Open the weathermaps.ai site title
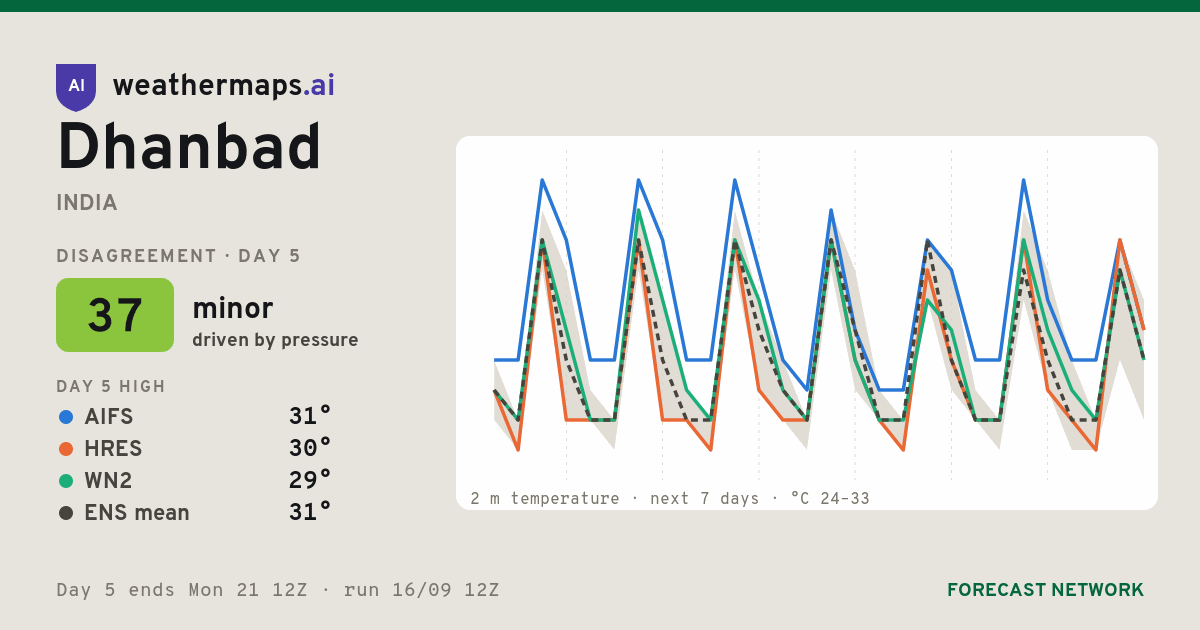Viewport: 1200px width, 630px height. pyautogui.click(x=224, y=86)
